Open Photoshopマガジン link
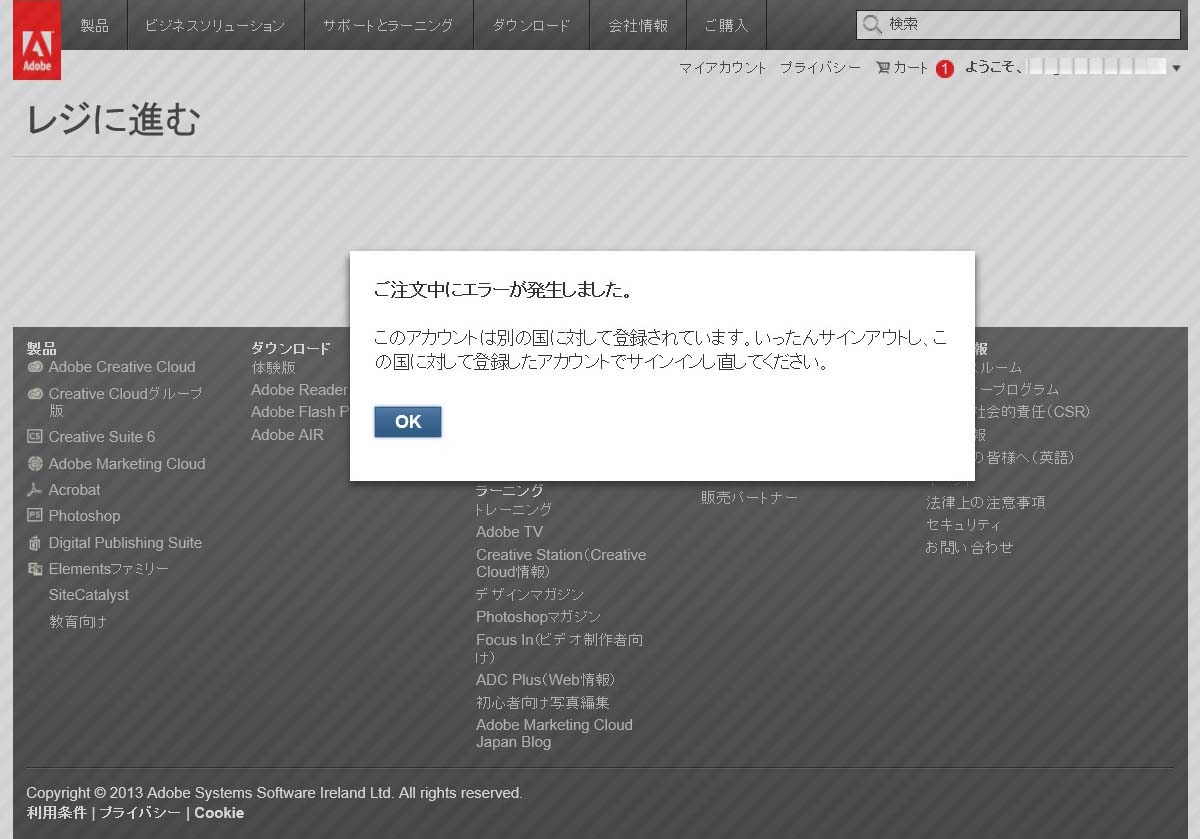1200x839 pixels. click(538, 617)
